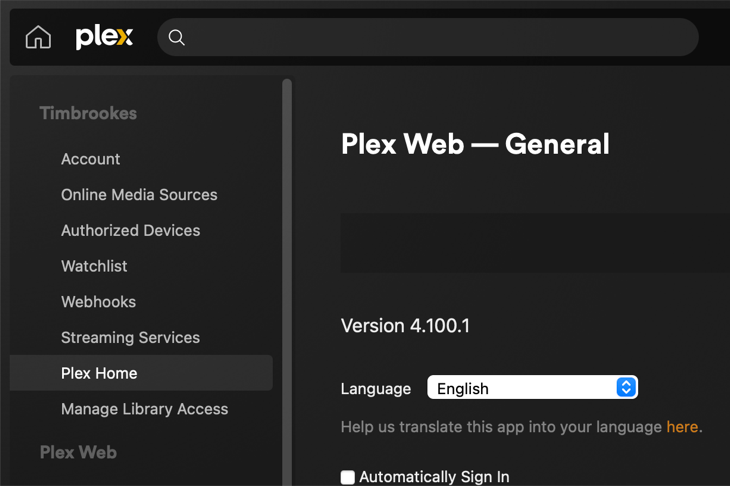Go to the Plex home icon

click(38, 37)
